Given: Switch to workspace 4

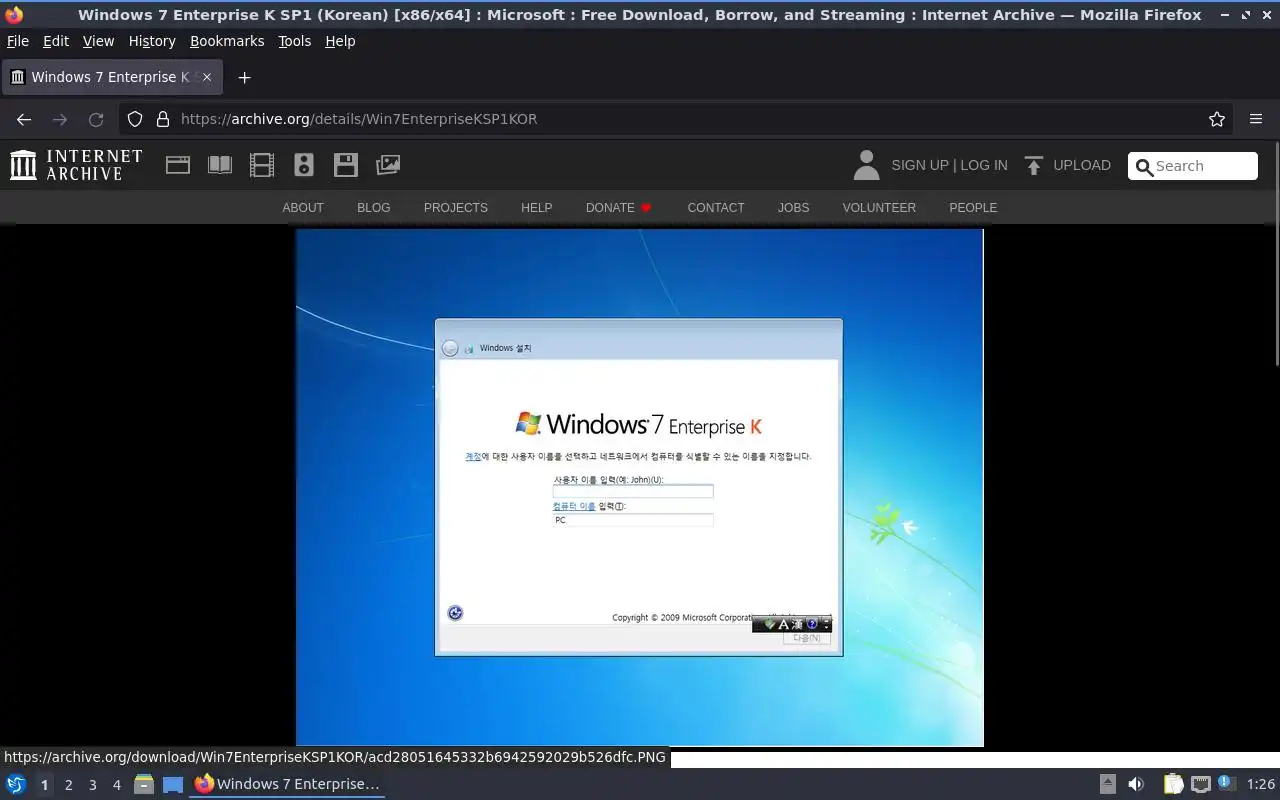Looking at the screenshot, I should click(117, 785).
